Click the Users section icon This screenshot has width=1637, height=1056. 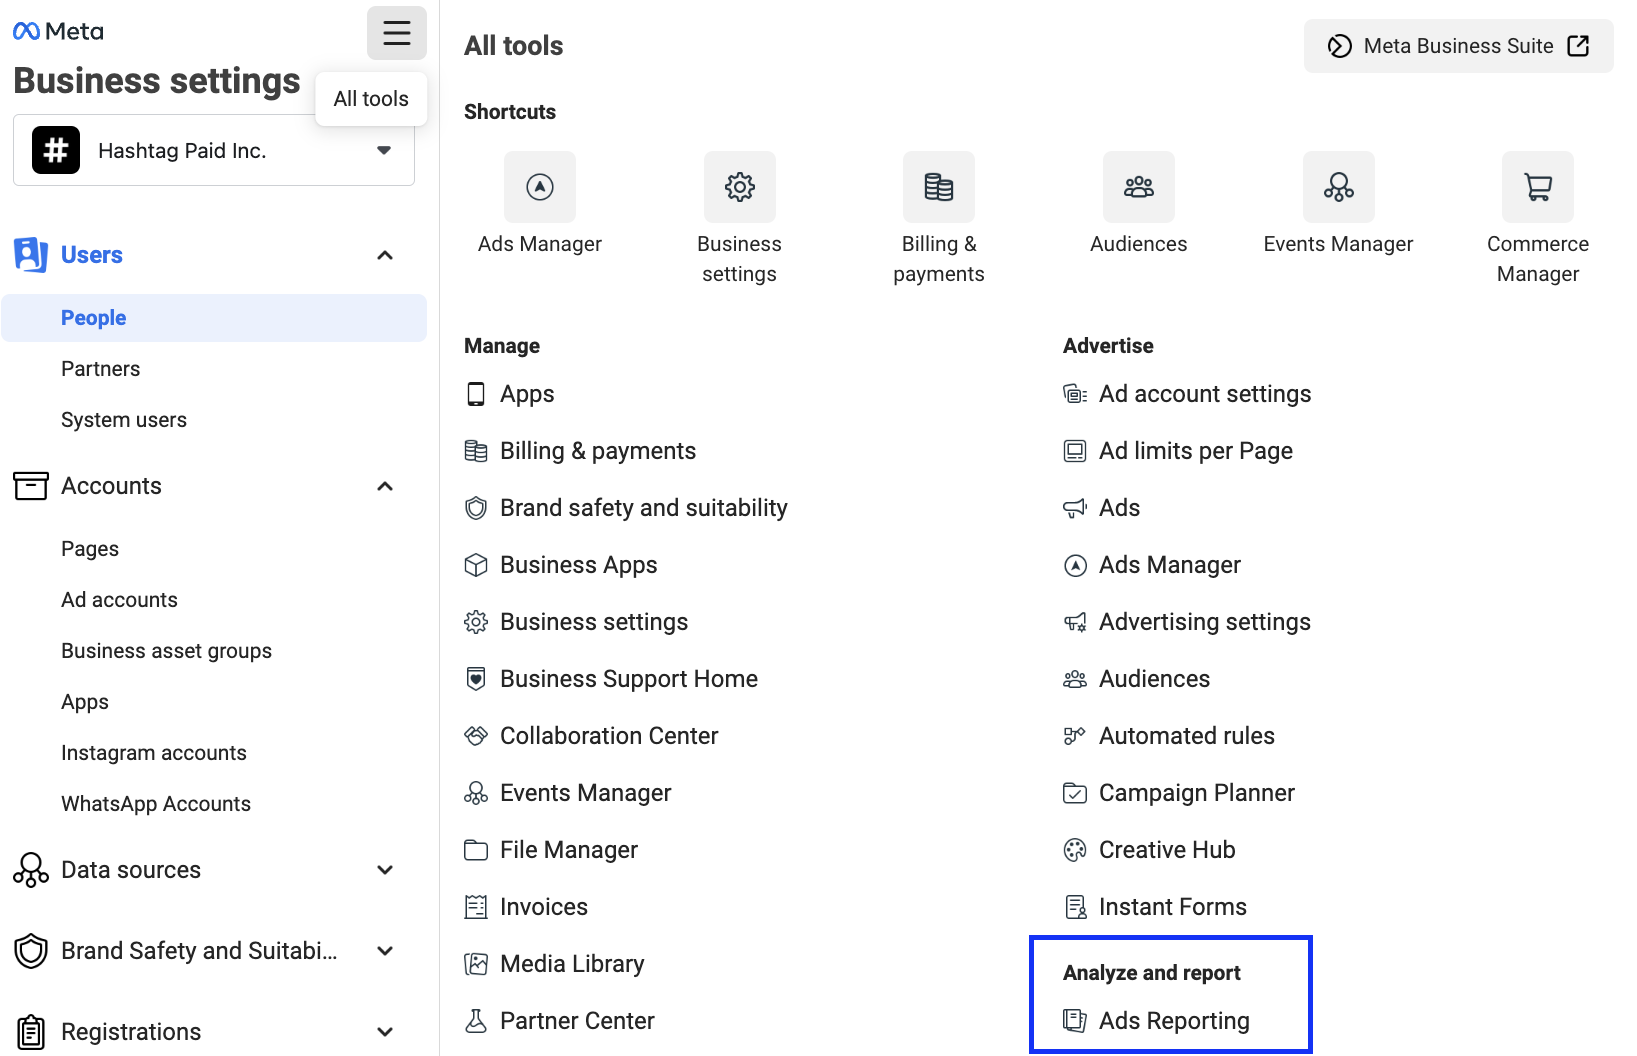click(x=31, y=255)
